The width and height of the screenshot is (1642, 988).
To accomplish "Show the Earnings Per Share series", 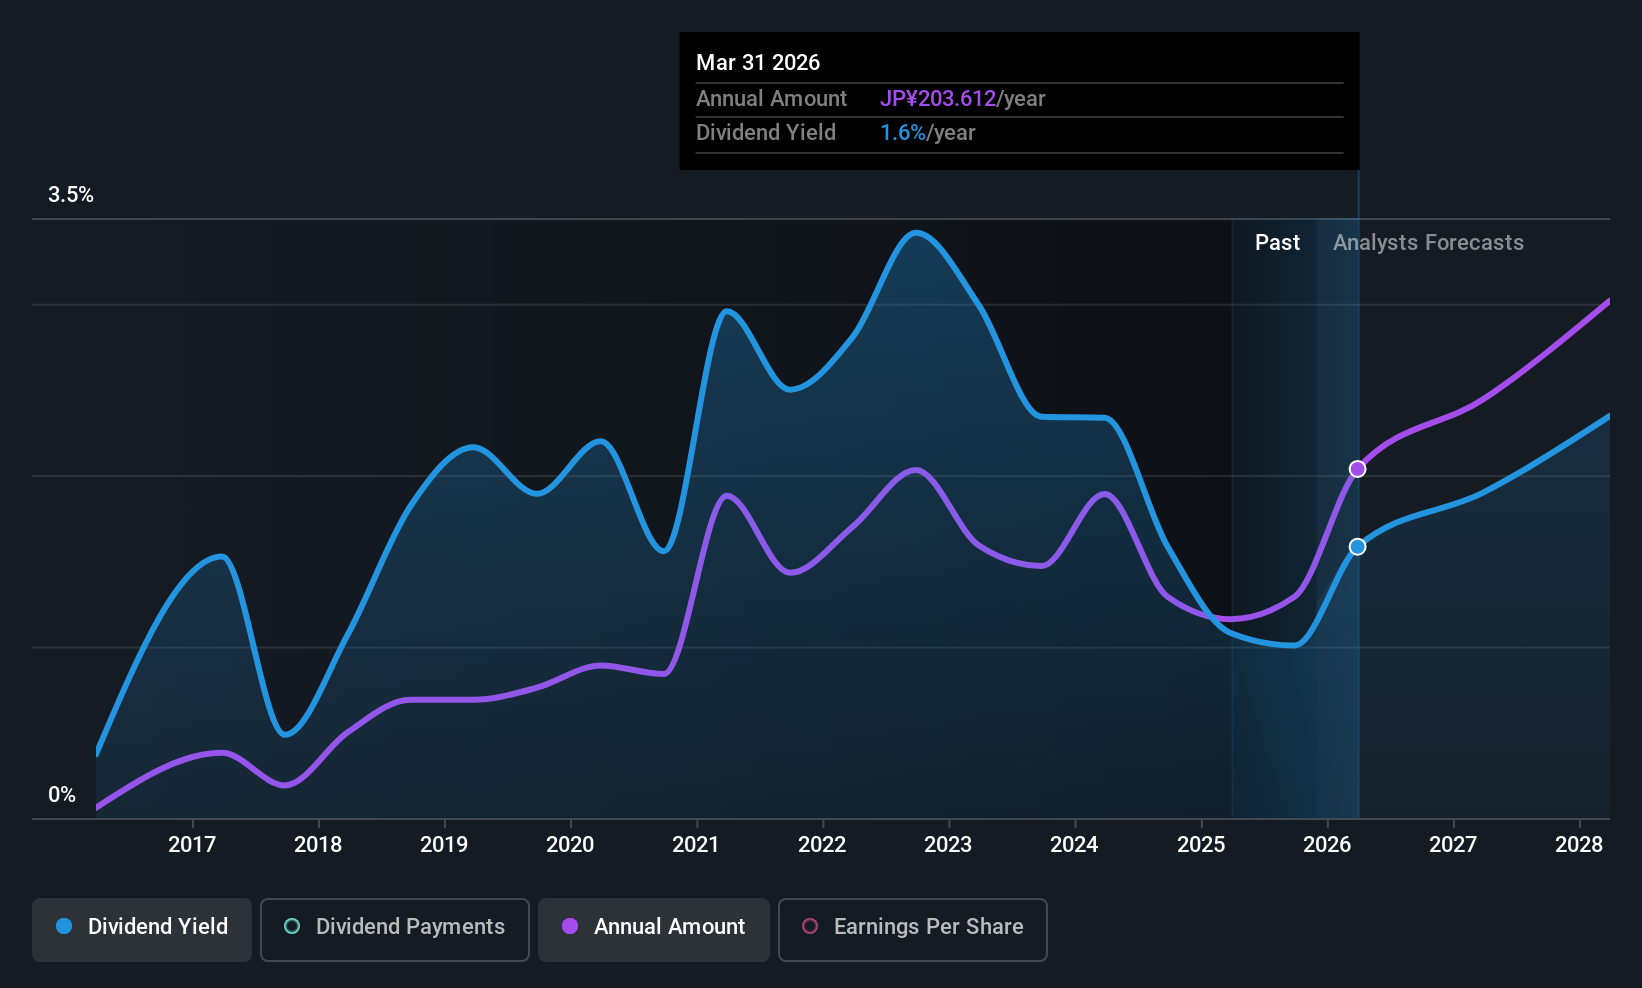I will click(912, 927).
